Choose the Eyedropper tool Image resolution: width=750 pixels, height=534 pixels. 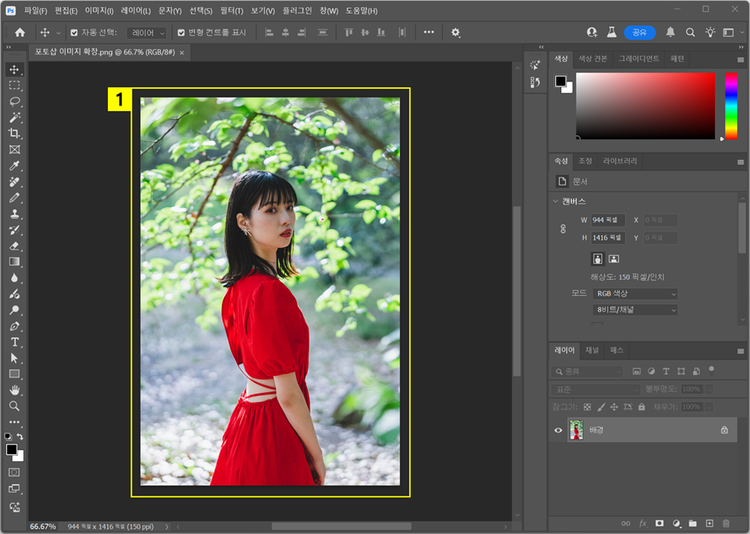point(14,166)
